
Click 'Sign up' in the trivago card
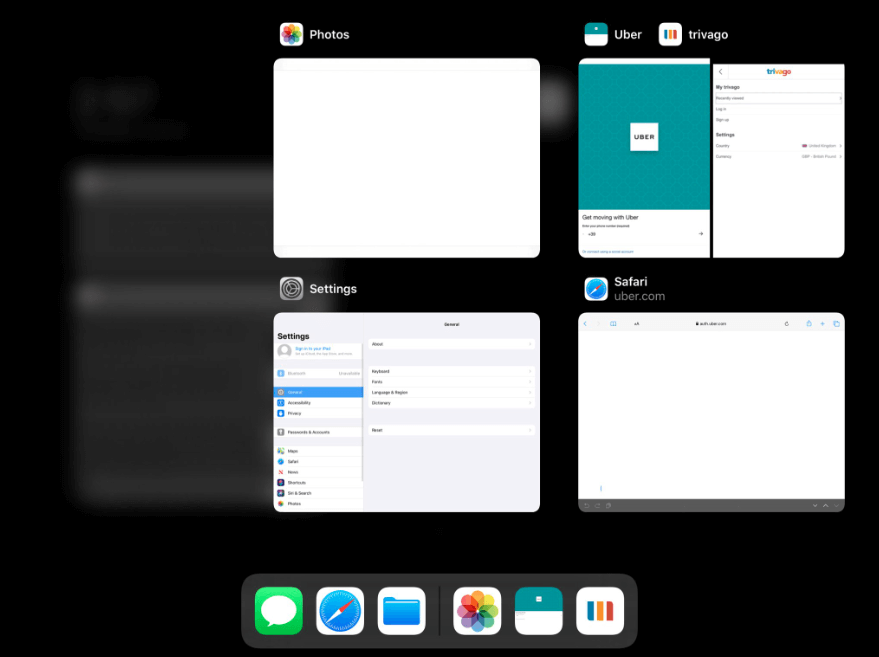tap(722, 119)
